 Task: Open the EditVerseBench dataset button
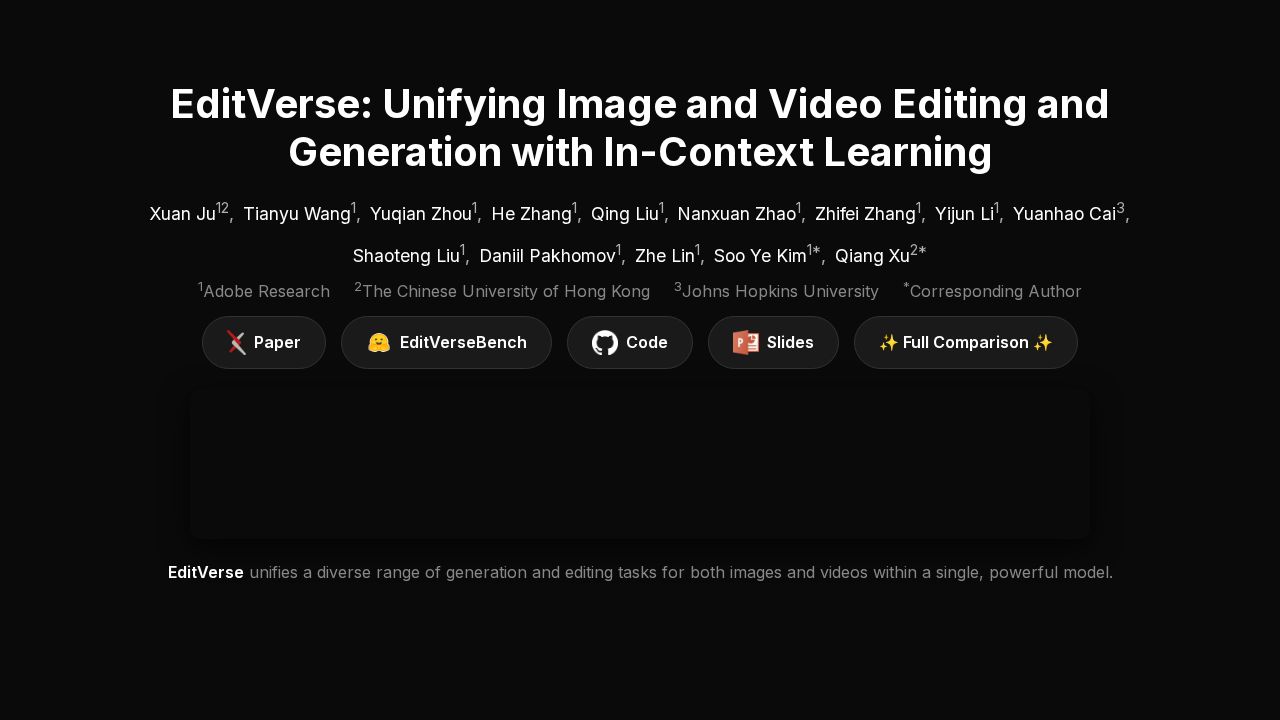[x=446, y=342]
